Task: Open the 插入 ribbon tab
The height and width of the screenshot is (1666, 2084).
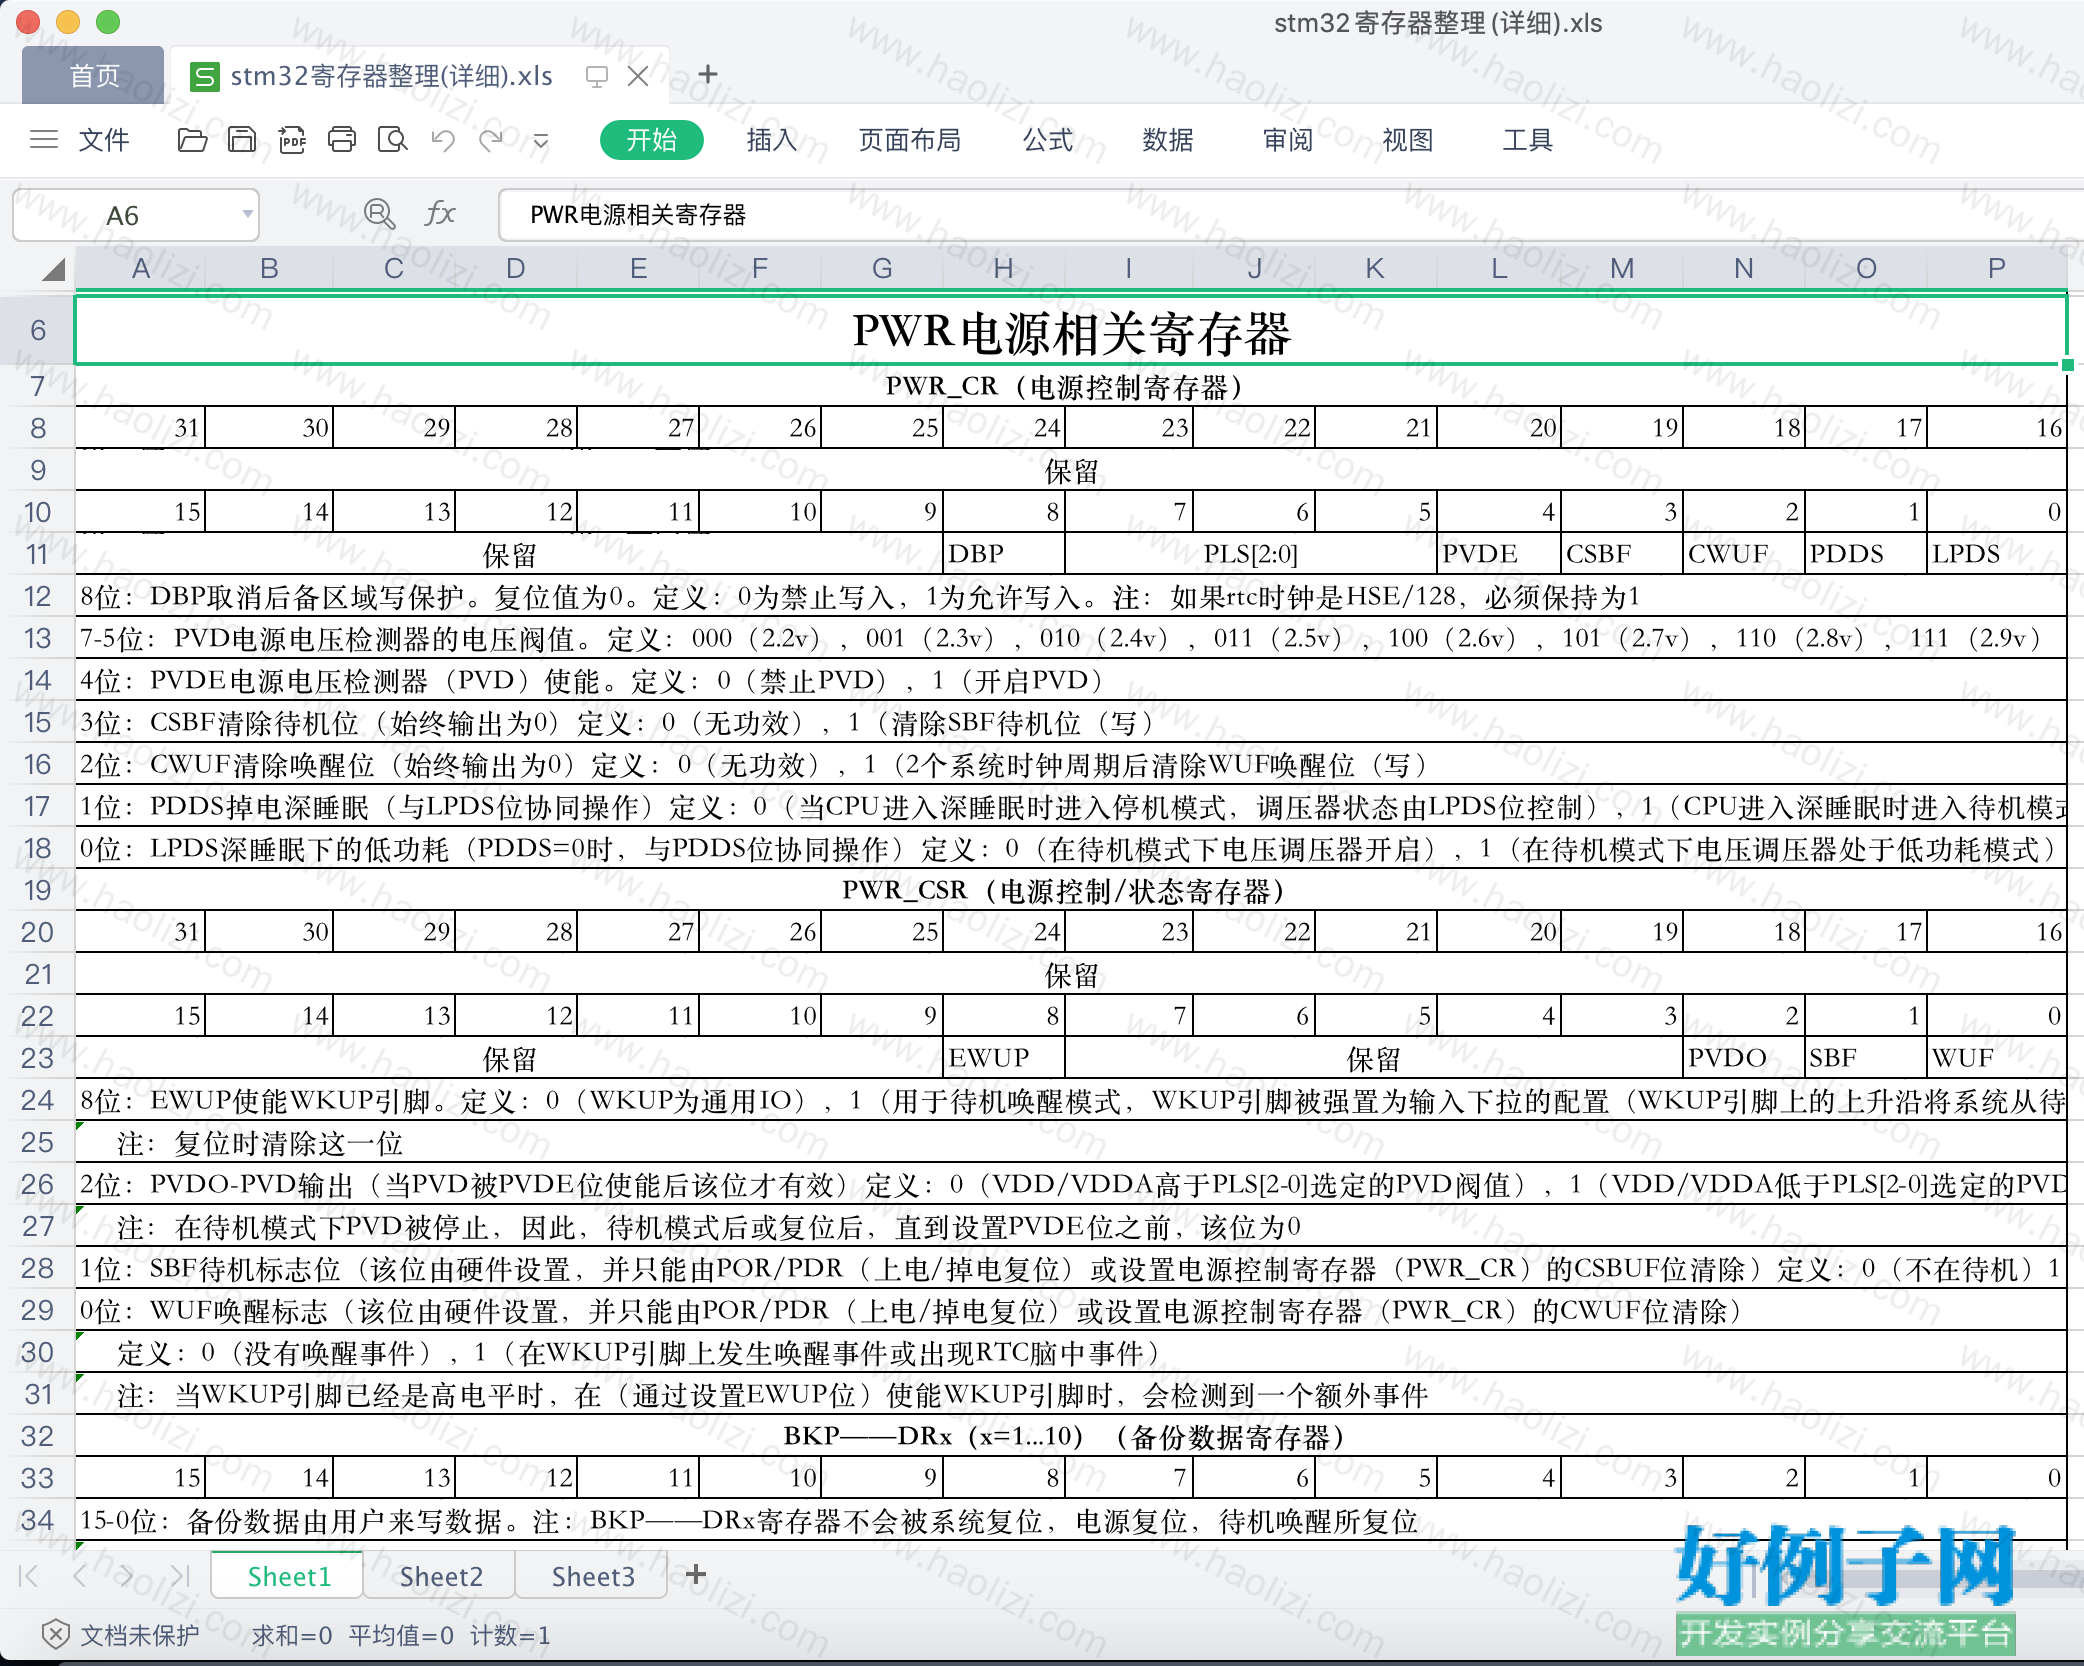Action: [x=772, y=140]
